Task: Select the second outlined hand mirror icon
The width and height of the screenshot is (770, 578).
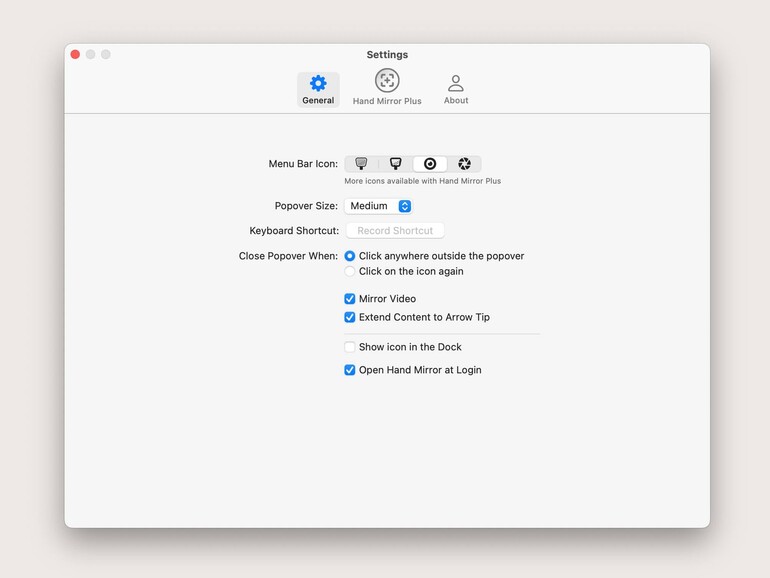Action: [395, 164]
